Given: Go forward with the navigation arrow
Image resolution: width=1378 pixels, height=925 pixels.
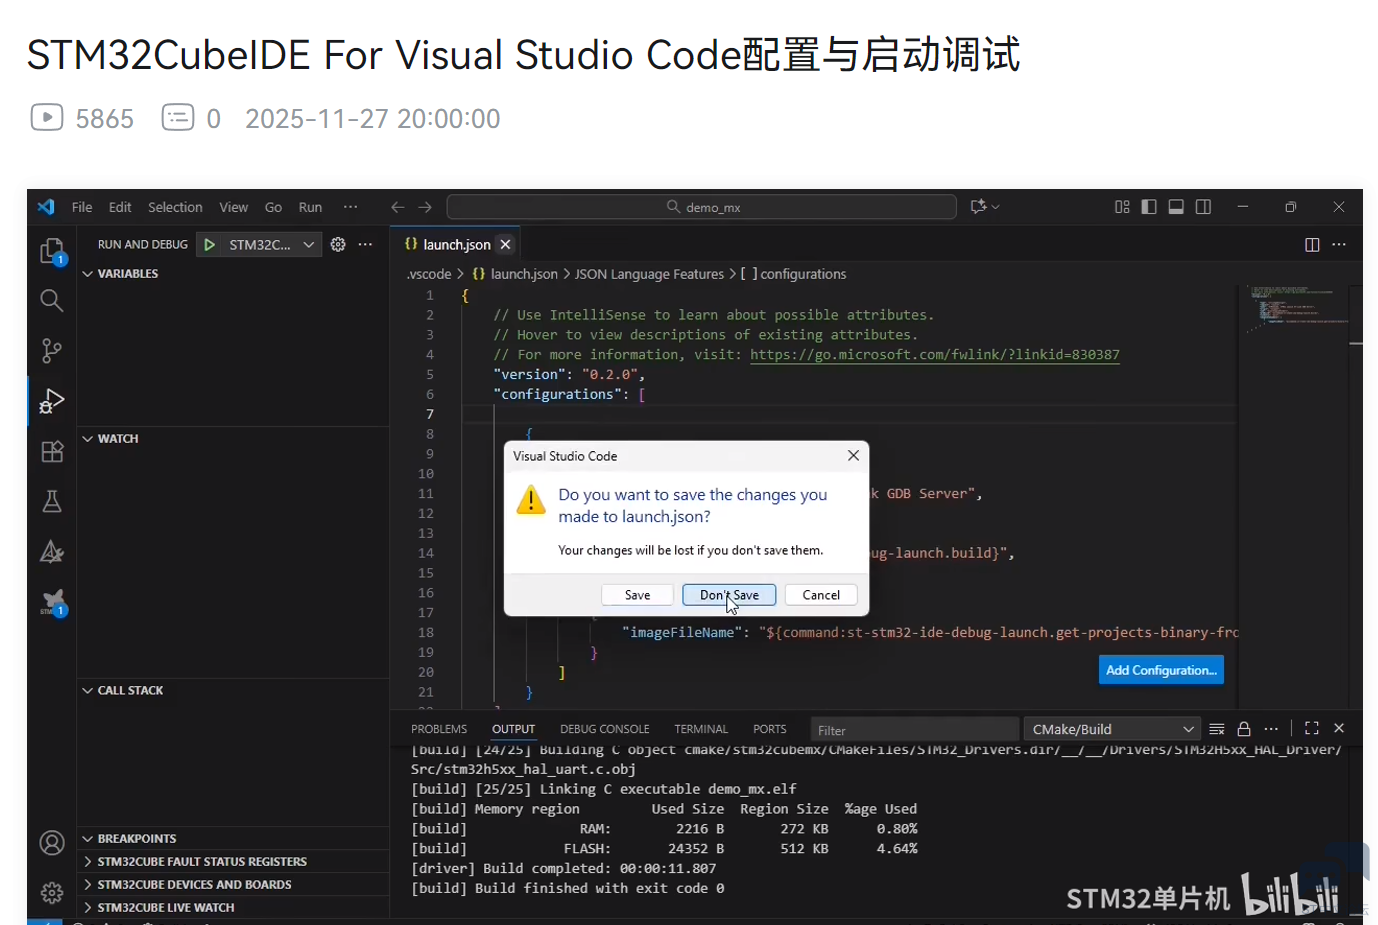Looking at the screenshot, I should click(x=425, y=207).
